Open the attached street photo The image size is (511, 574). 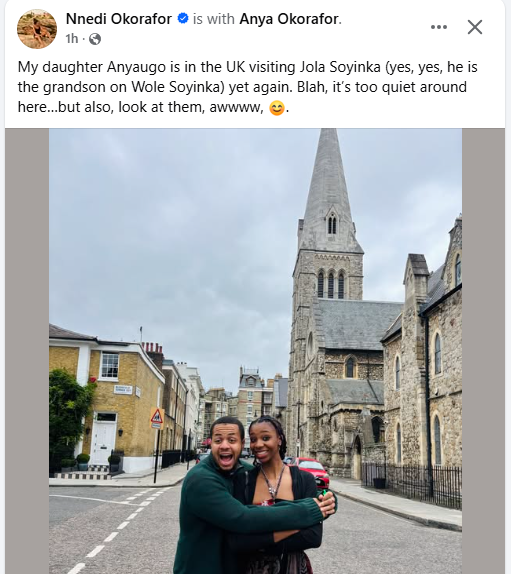[x=256, y=351]
